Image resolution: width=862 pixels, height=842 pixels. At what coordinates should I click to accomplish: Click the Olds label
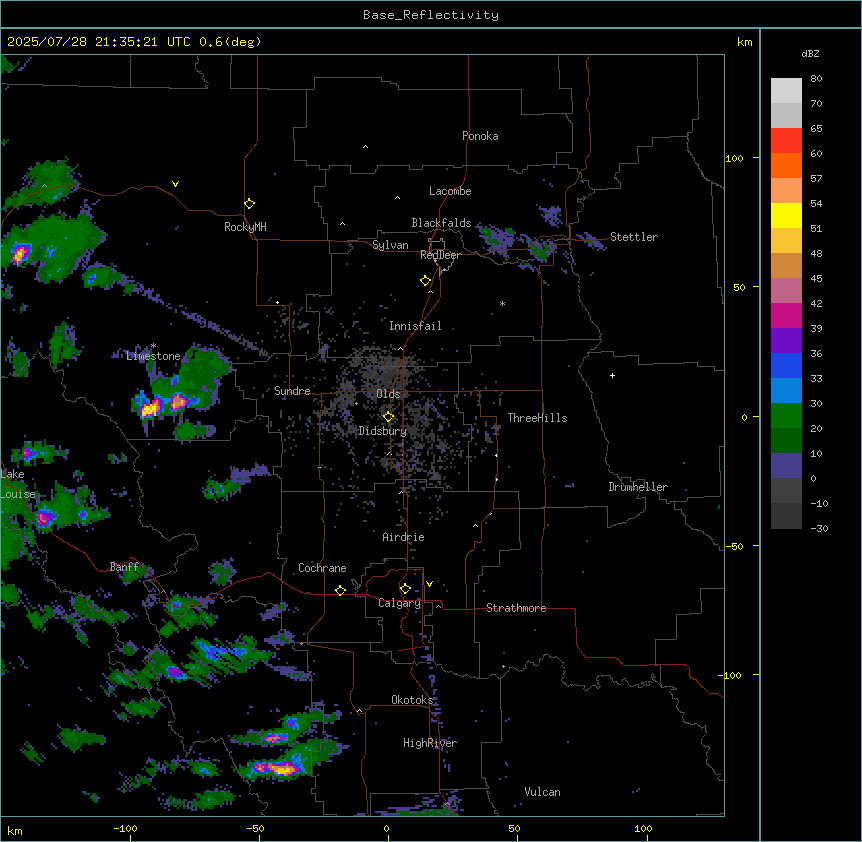(x=388, y=394)
